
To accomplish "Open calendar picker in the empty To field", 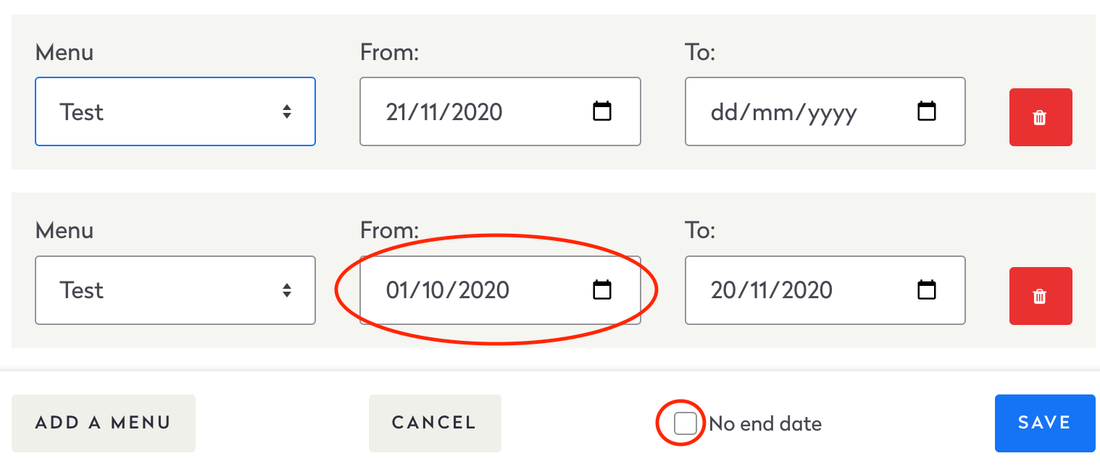I will (927, 112).
